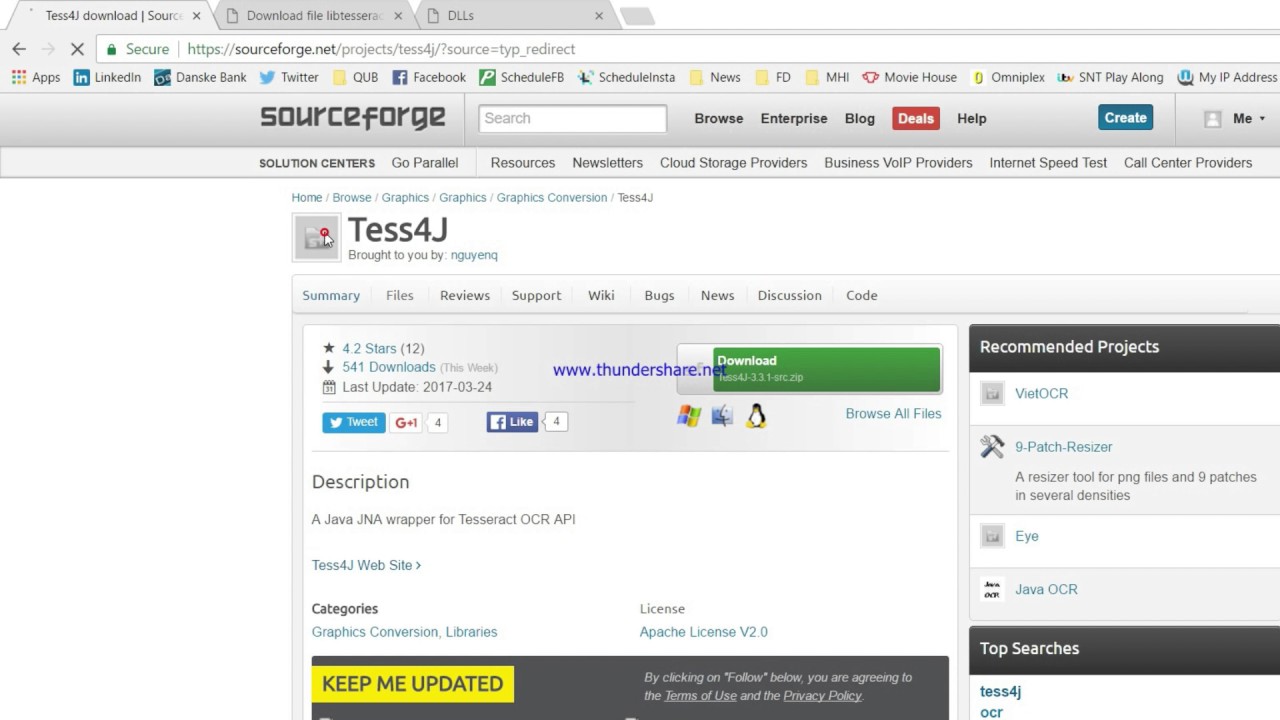Open the Movie House bookmark
The width and height of the screenshot is (1280, 720).
coord(910,77)
